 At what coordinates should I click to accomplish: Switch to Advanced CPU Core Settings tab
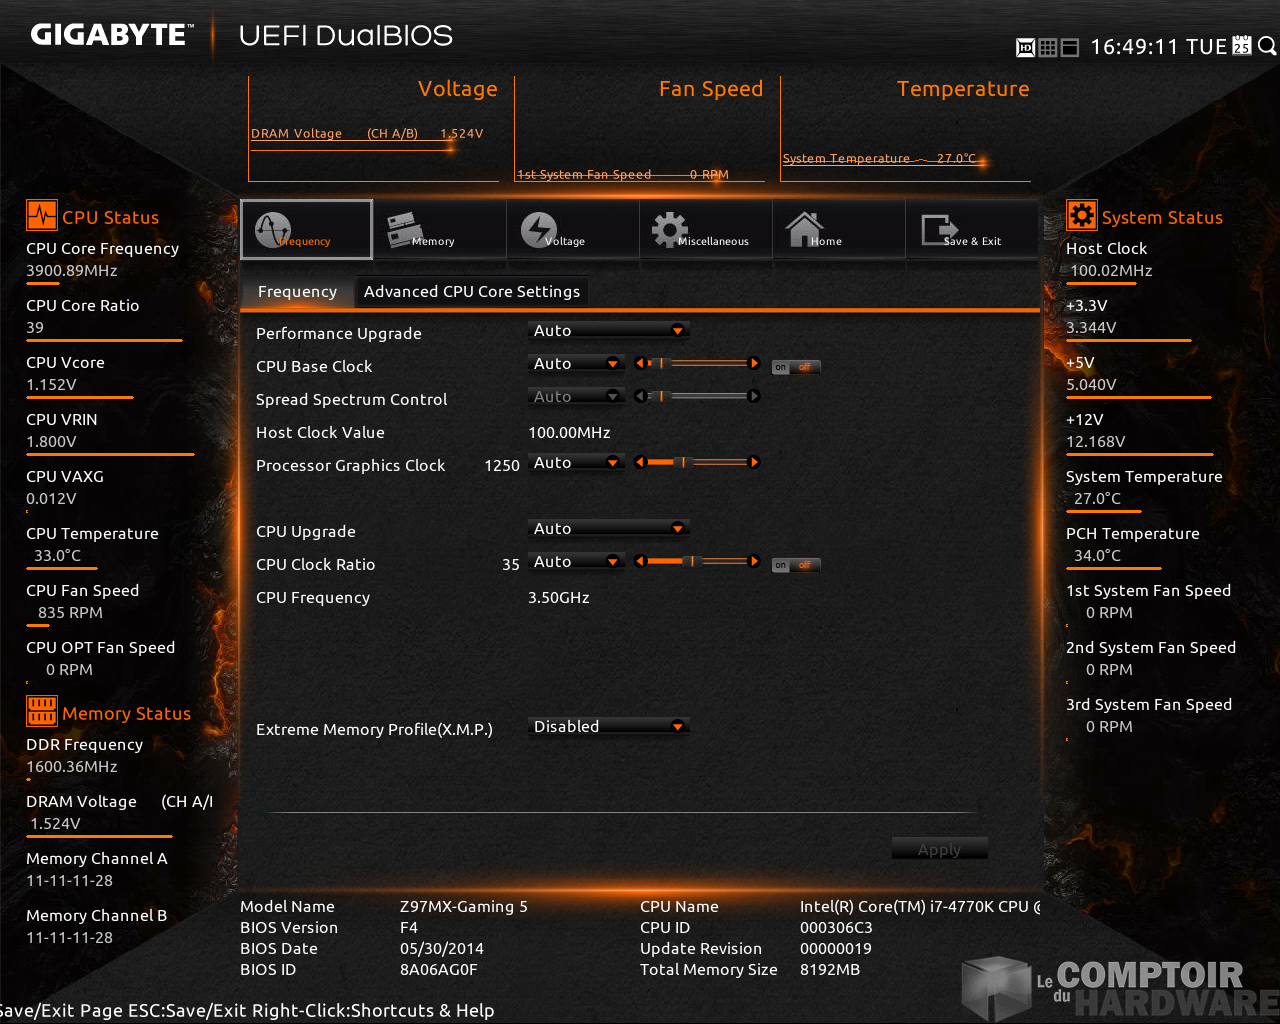point(471,291)
